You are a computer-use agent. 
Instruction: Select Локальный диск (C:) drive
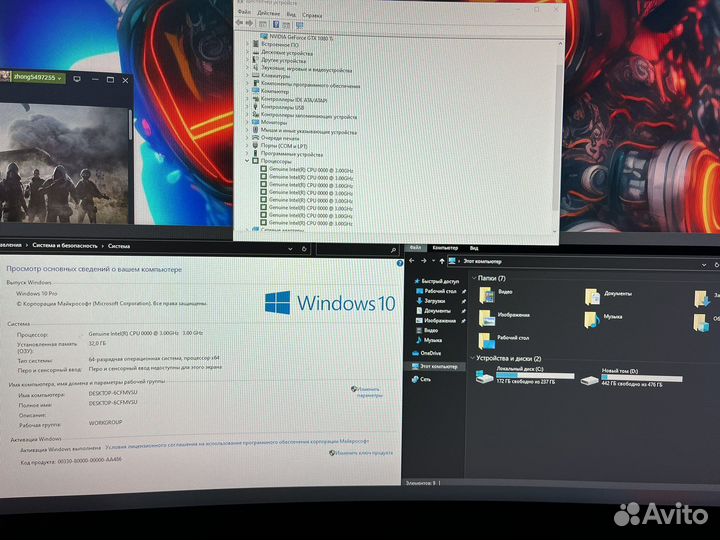pos(524,376)
